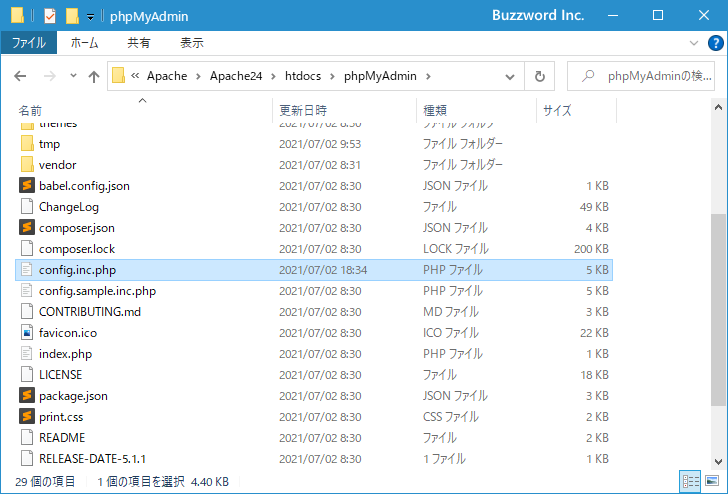Select the index.php file icon
Screen dimensions: 728x494
tap(27, 354)
